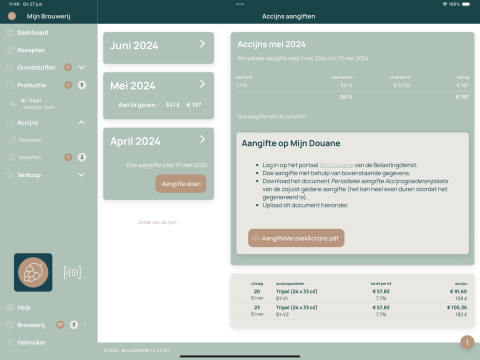Screen dimensions: 480x360
Task: Open the Gebruiker menu item
Action: 31,342
